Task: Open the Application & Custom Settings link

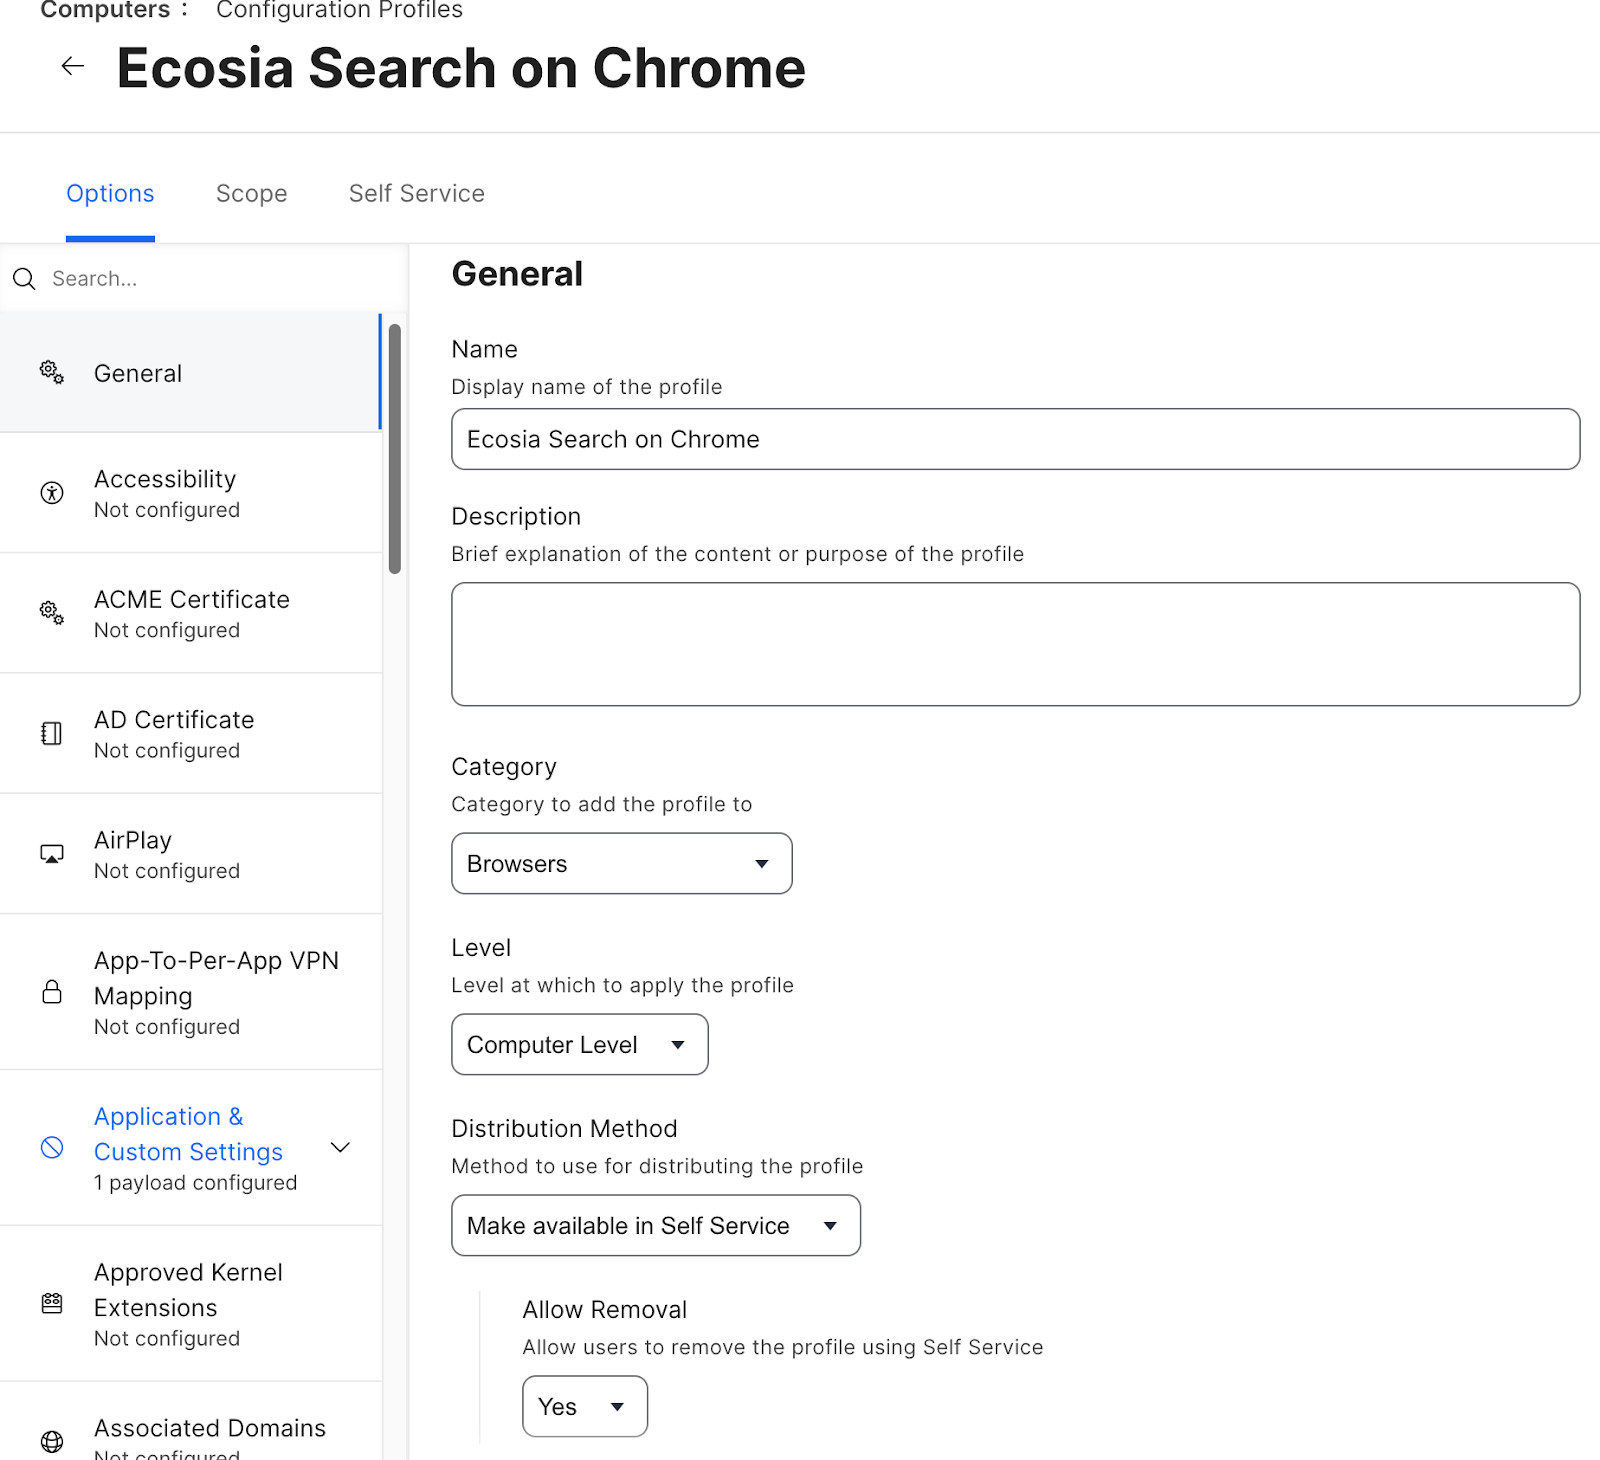Action: (x=188, y=1134)
